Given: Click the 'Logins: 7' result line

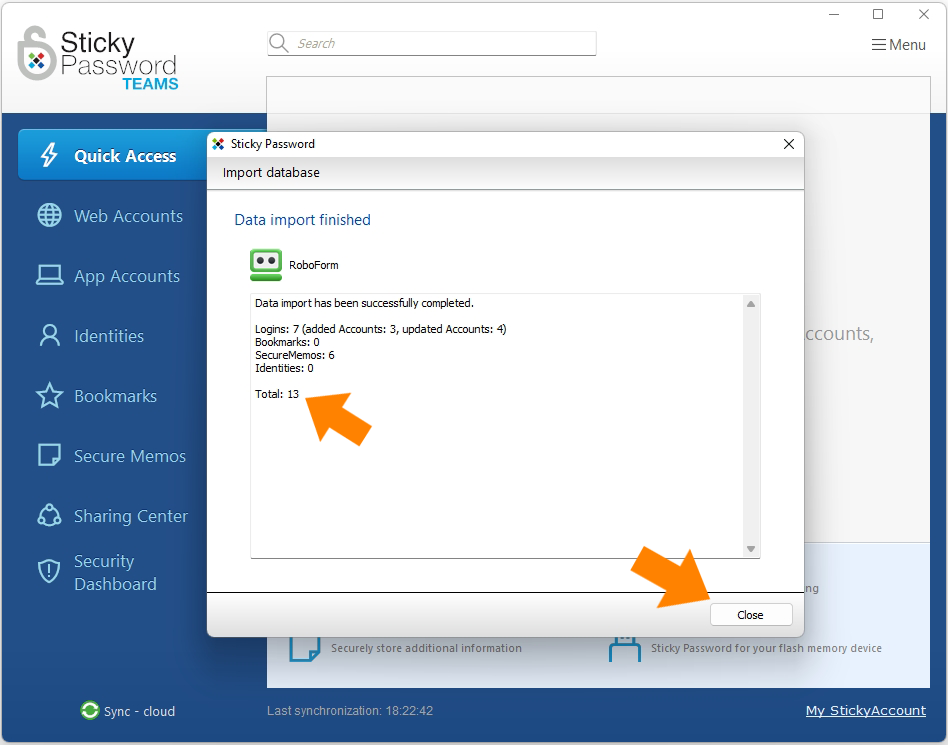Looking at the screenshot, I should click(x=380, y=329).
